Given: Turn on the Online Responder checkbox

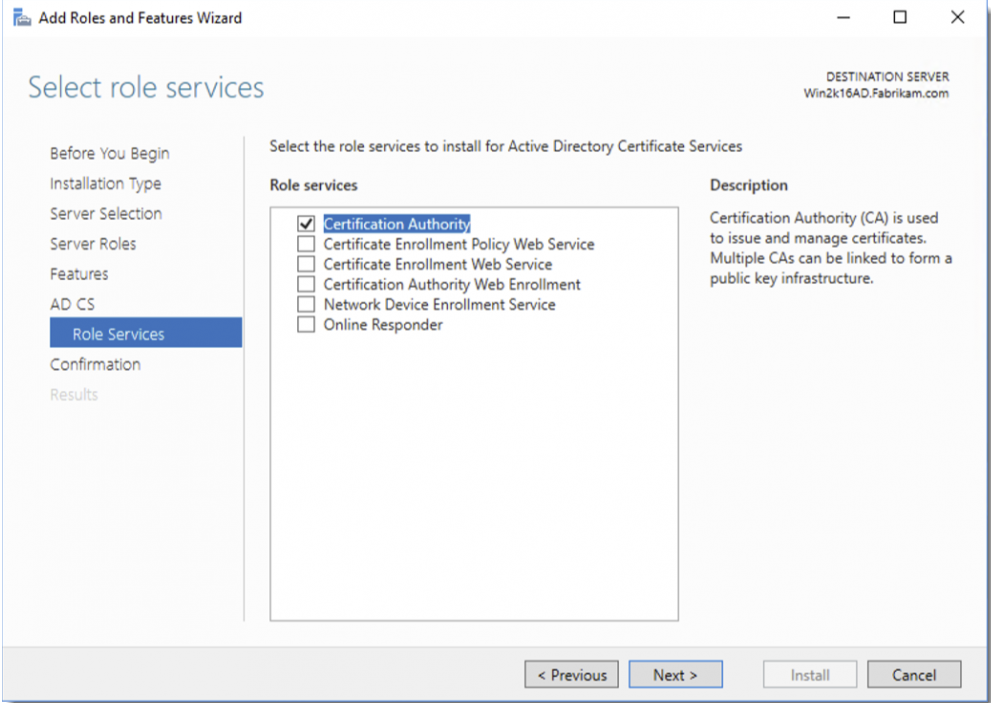Looking at the screenshot, I should coord(306,325).
